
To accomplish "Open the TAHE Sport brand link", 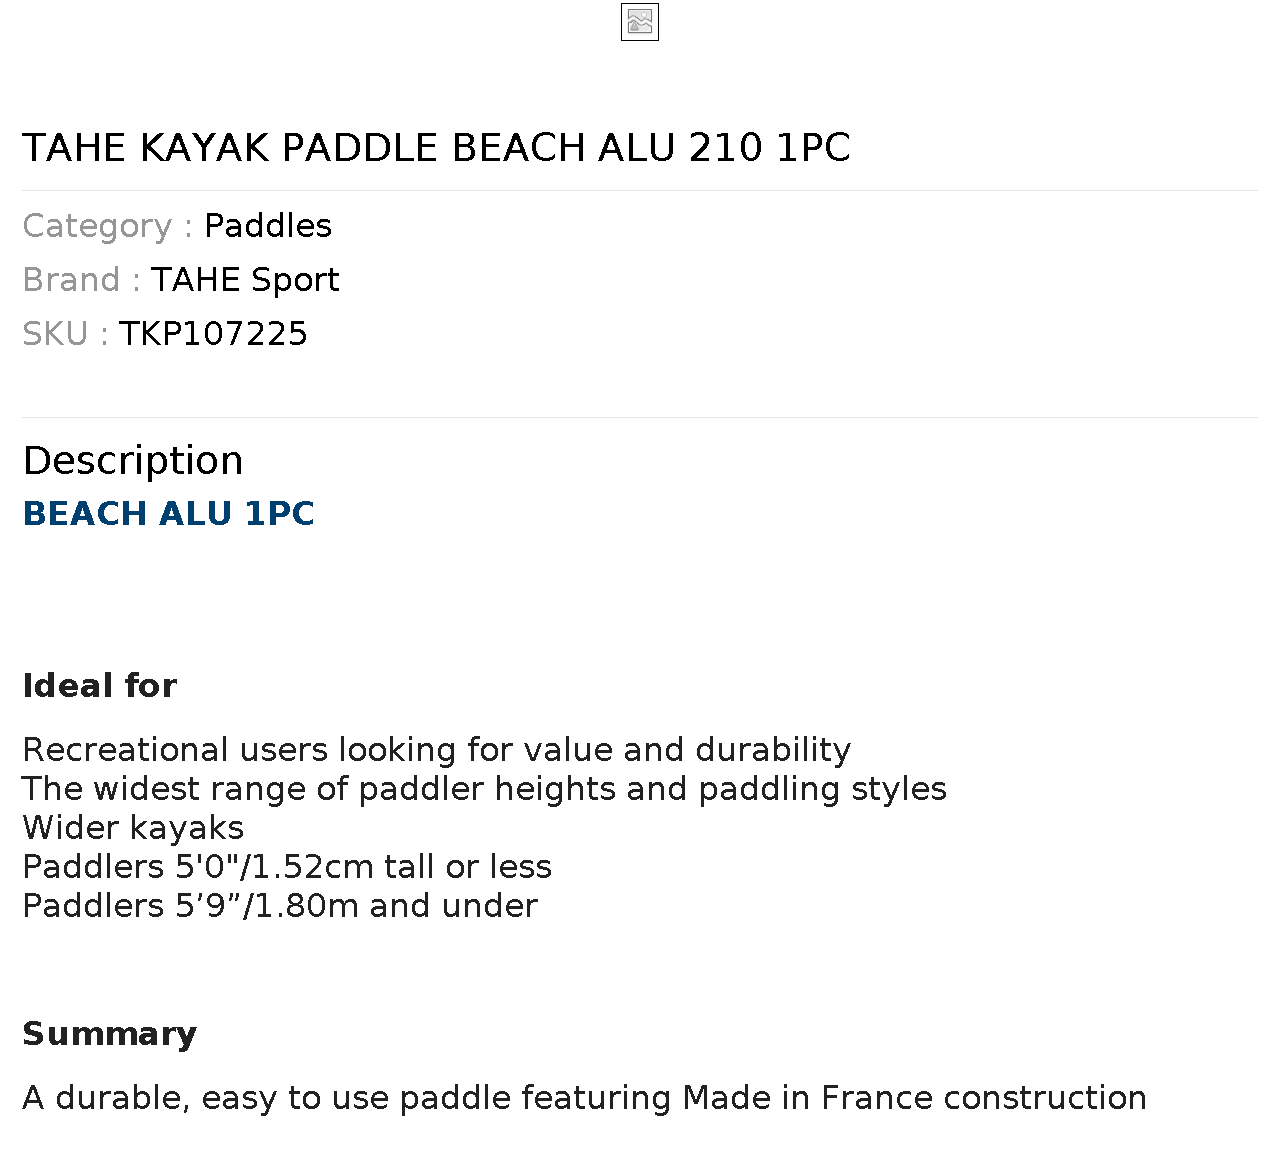I will (x=245, y=280).
